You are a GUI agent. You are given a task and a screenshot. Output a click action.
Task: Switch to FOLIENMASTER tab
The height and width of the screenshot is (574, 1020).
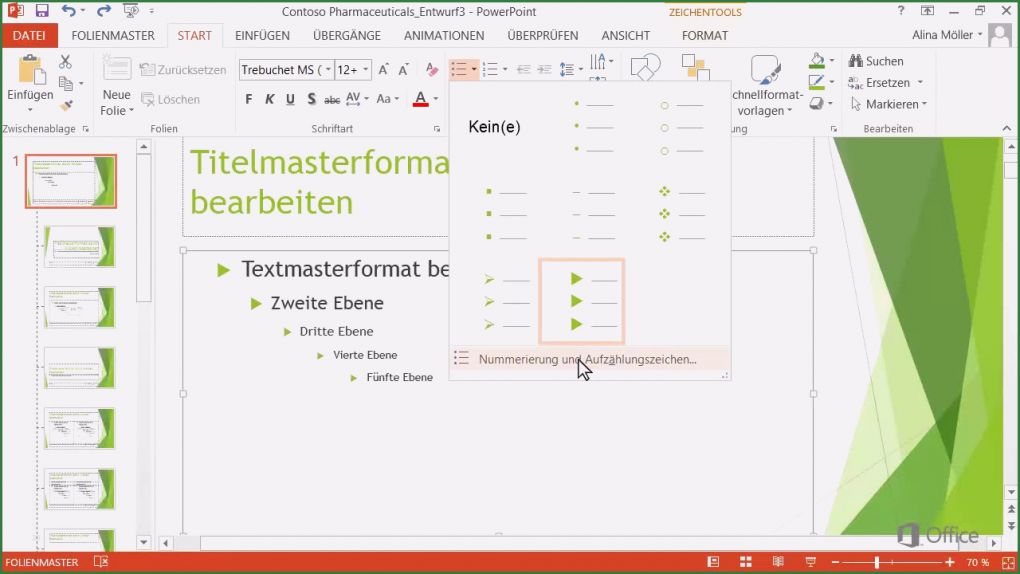tap(113, 35)
